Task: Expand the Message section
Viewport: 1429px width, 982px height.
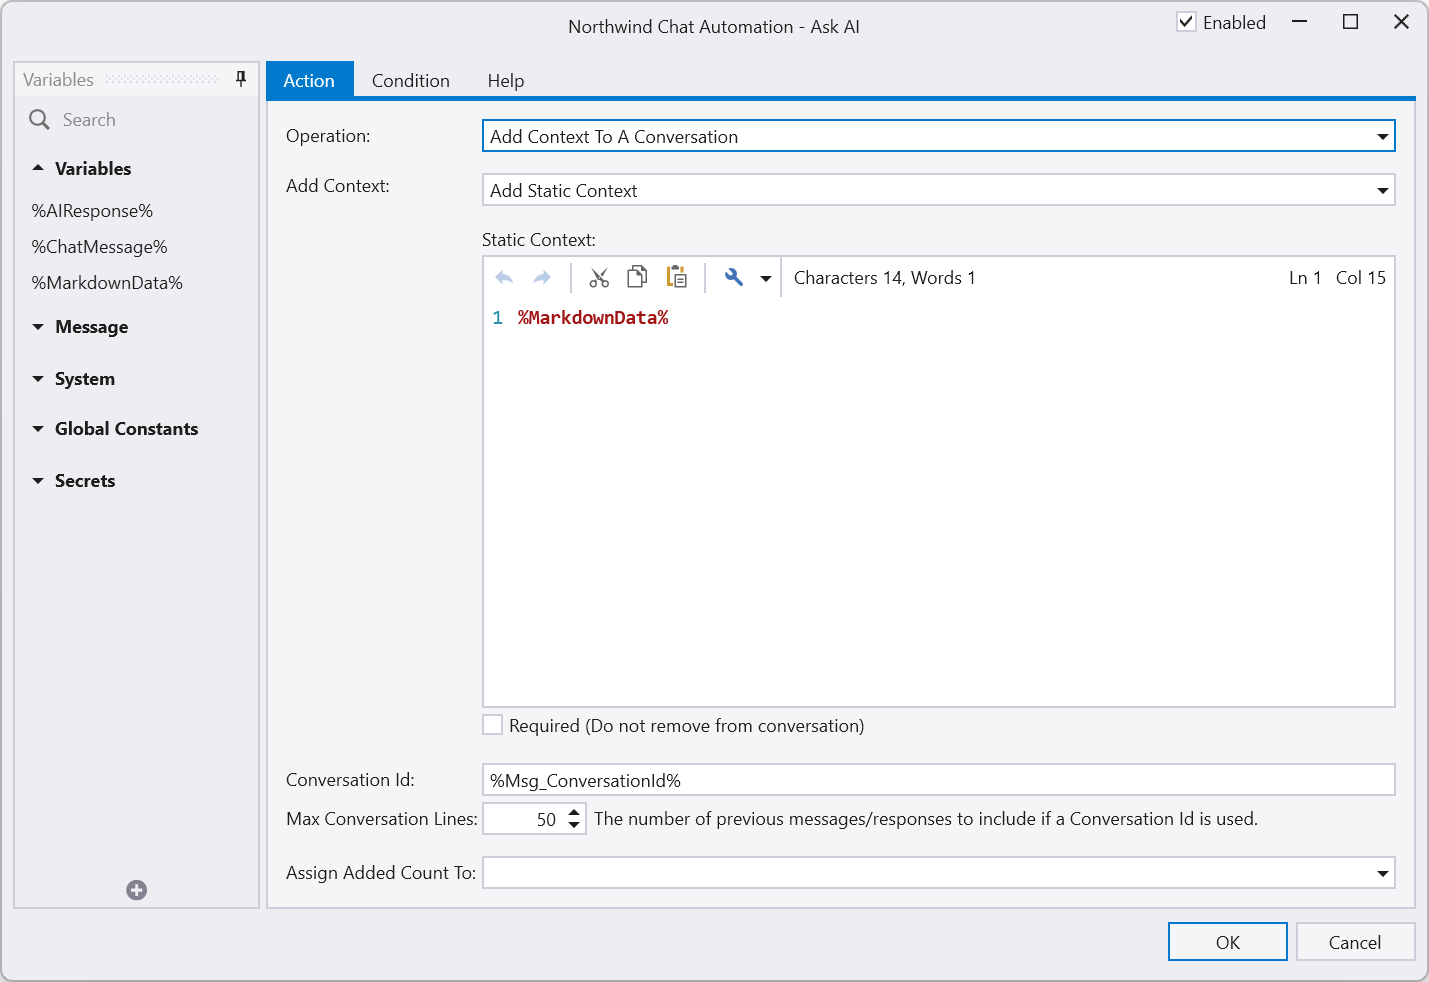Action: click(x=38, y=327)
